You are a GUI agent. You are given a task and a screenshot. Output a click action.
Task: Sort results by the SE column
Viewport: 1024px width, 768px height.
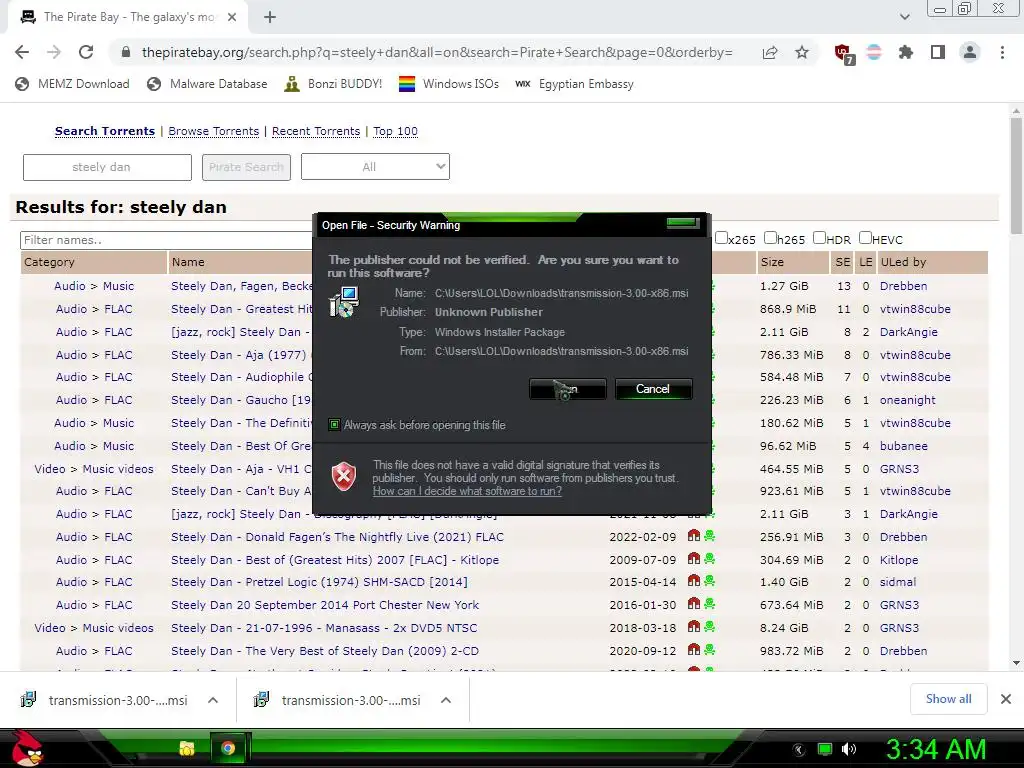pos(842,263)
